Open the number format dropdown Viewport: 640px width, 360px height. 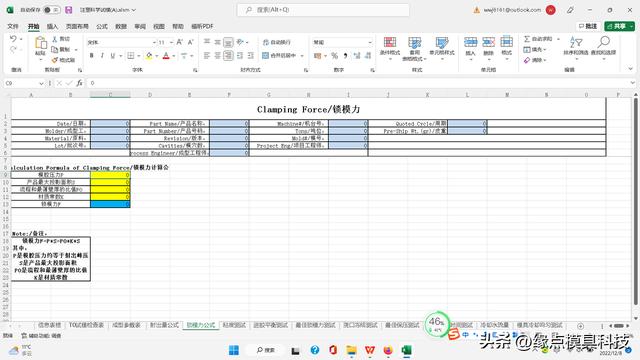pyautogui.click(x=370, y=42)
